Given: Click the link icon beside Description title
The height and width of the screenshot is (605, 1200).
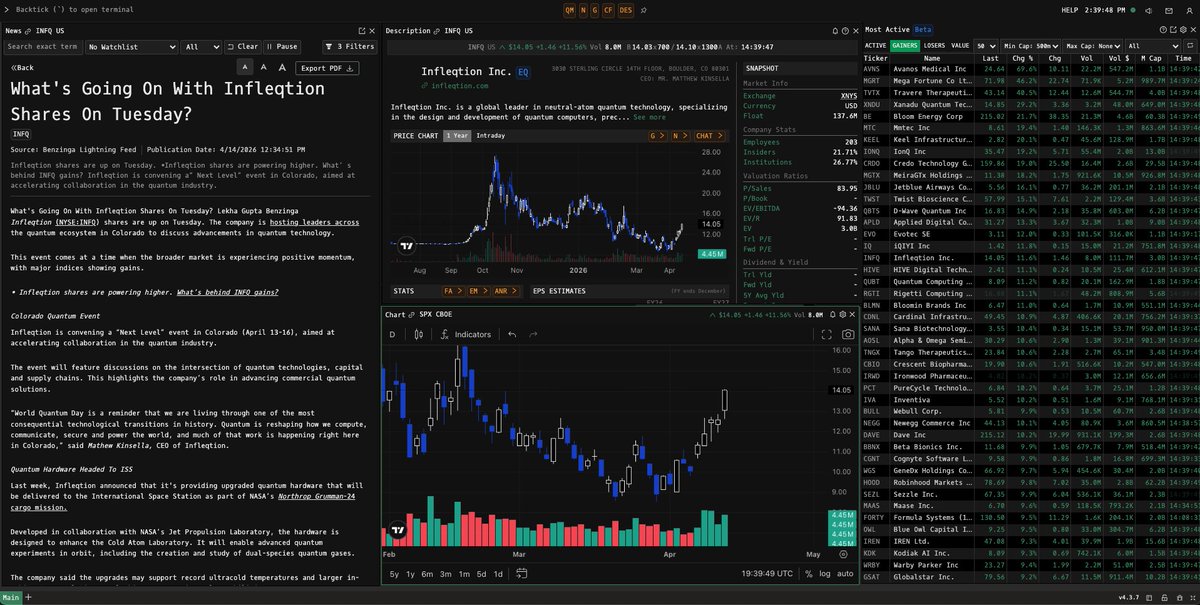Looking at the screenshot, I should 437,30.
